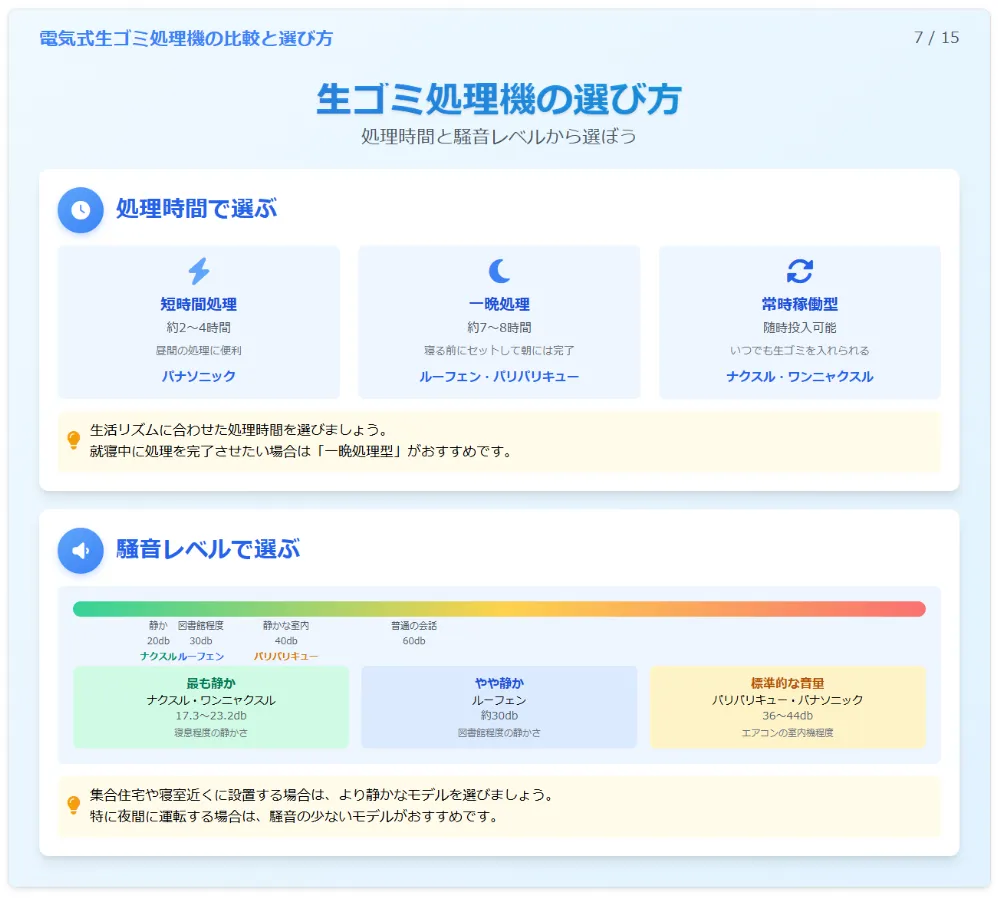Click the green-to-red noise level gradient bar
Image resolution: width=1000 pixels, height=898 pixels.
pos(499,608)
